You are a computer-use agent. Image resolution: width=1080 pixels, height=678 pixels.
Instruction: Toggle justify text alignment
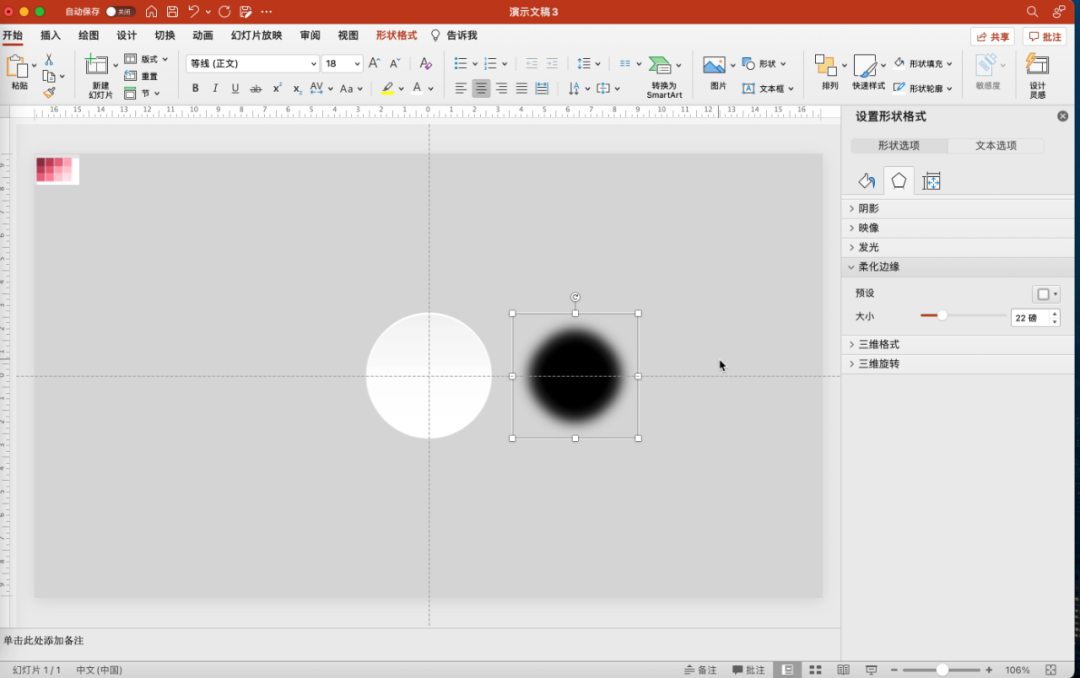coord(521,88)
